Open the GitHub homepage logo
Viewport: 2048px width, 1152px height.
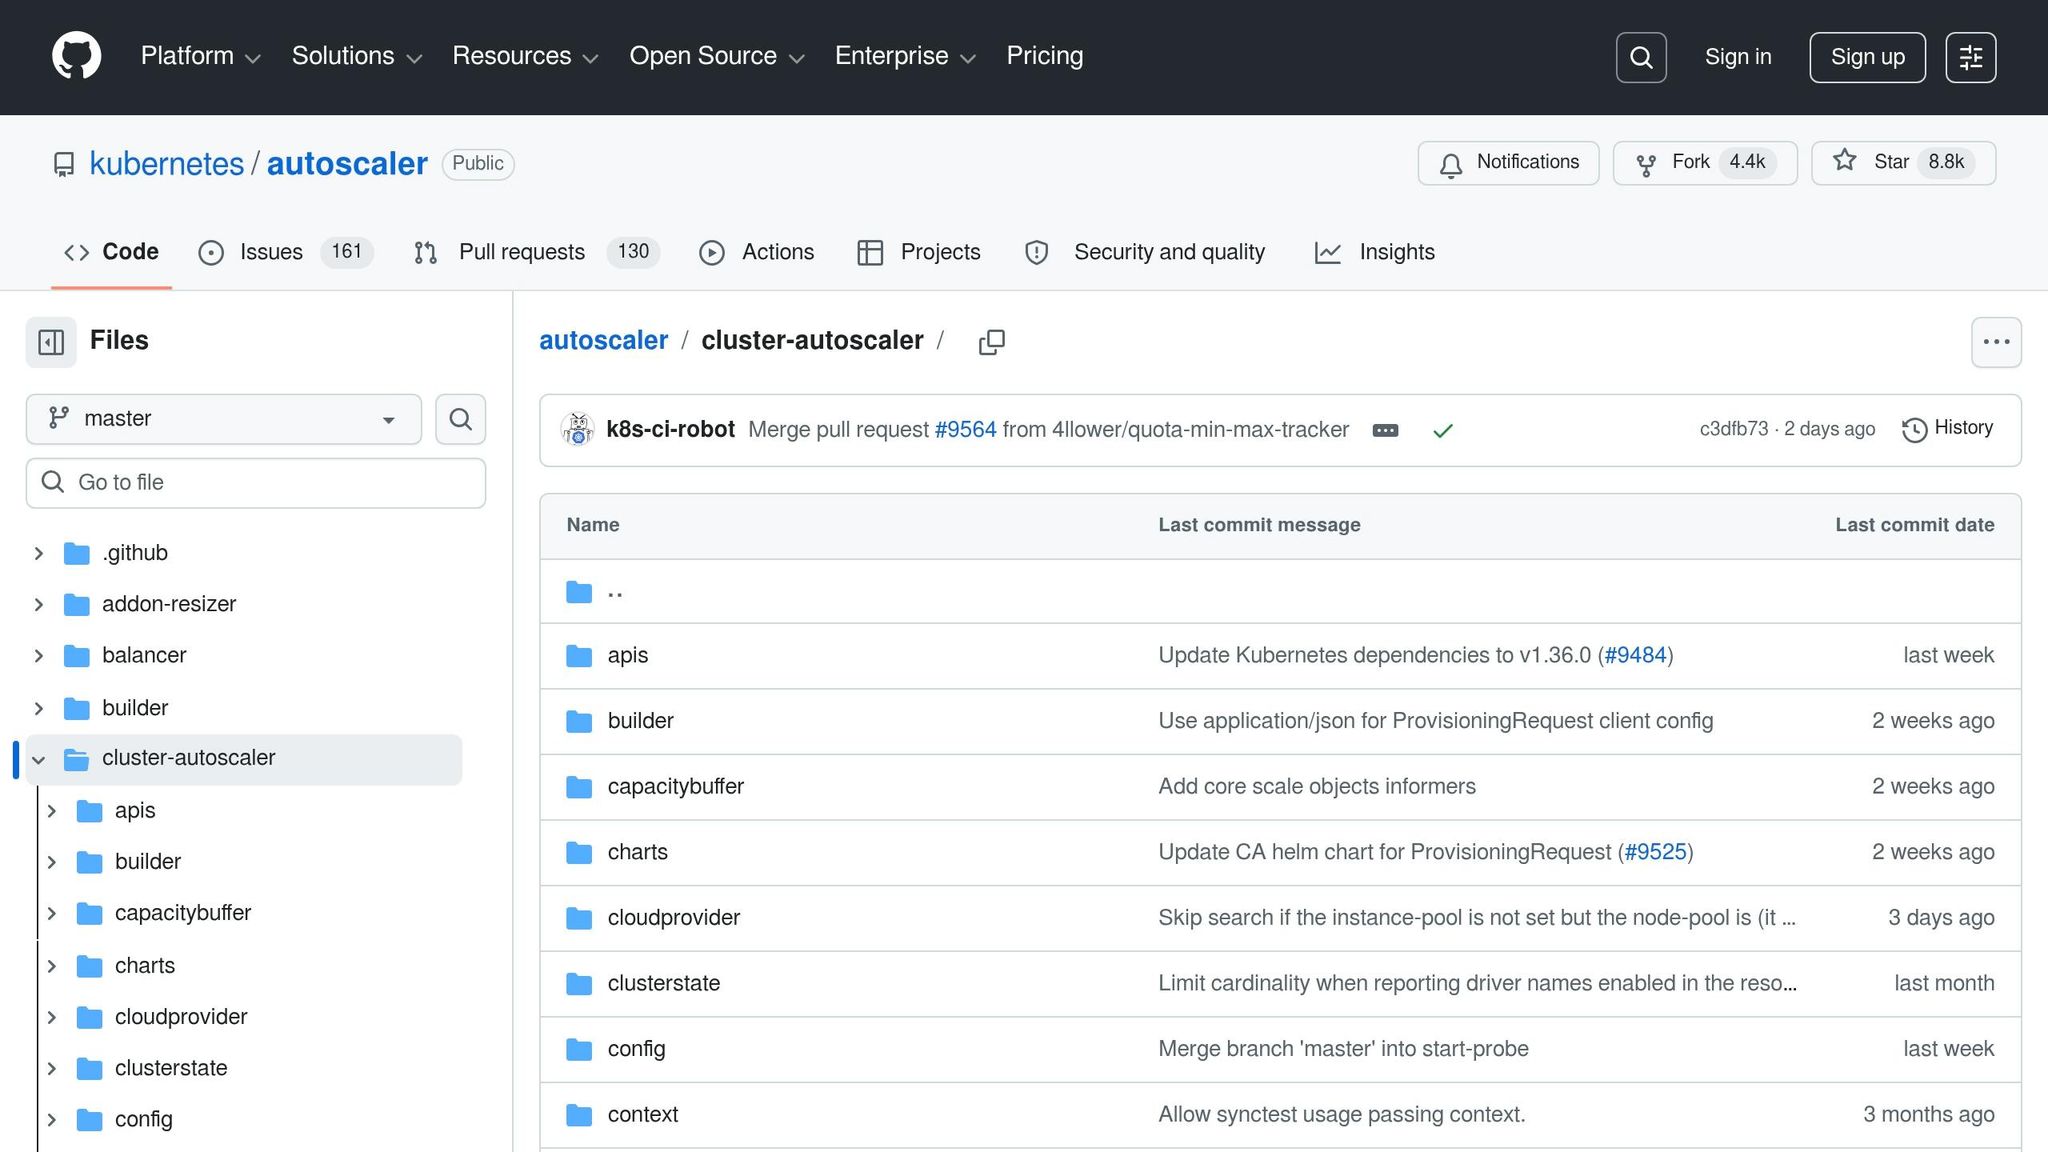point(77,56)
